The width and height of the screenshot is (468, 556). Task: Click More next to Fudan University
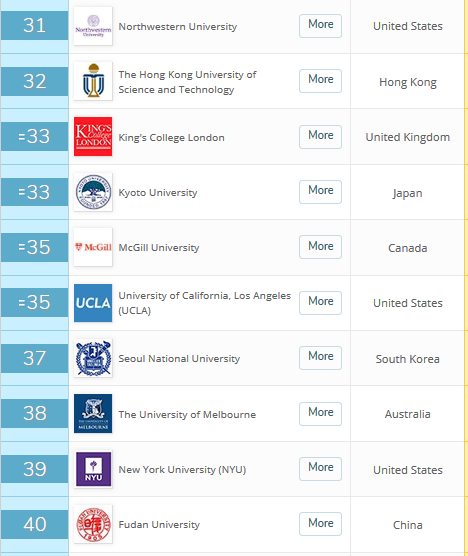tap(321, 524)
